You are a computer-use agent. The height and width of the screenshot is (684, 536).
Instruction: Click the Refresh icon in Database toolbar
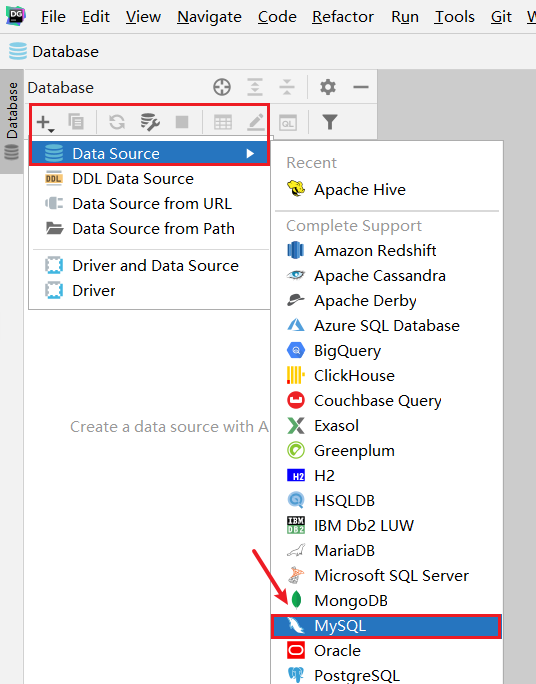[117, 122]
